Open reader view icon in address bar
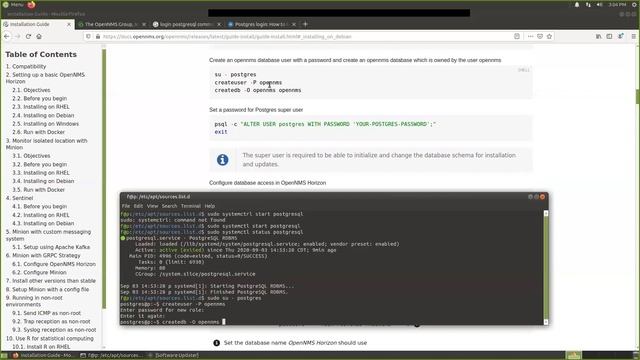This screenshot has height=360, width=640. (517, 36)
